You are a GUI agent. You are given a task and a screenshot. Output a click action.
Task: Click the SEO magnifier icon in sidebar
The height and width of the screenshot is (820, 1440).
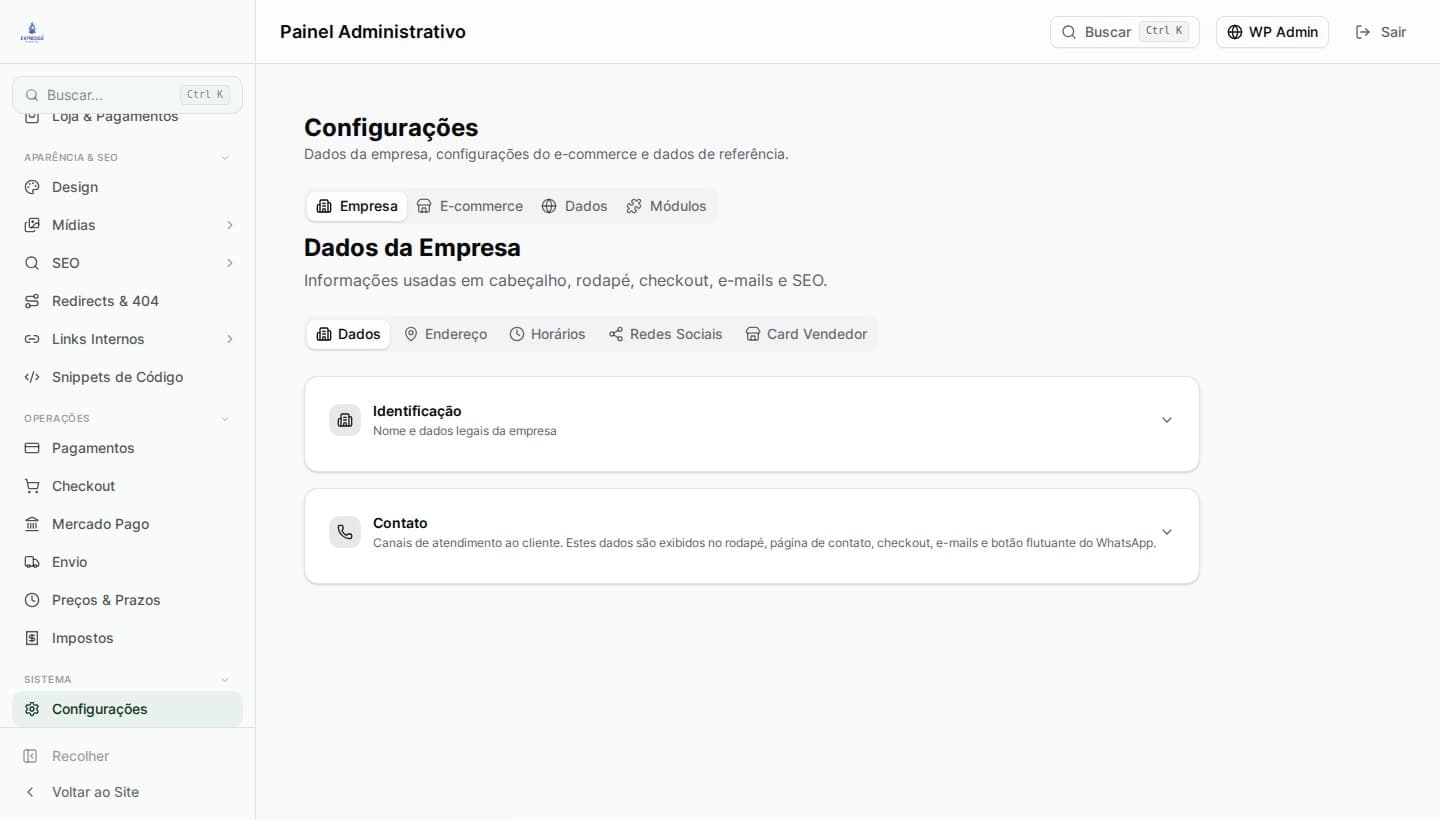pos(33,263)
